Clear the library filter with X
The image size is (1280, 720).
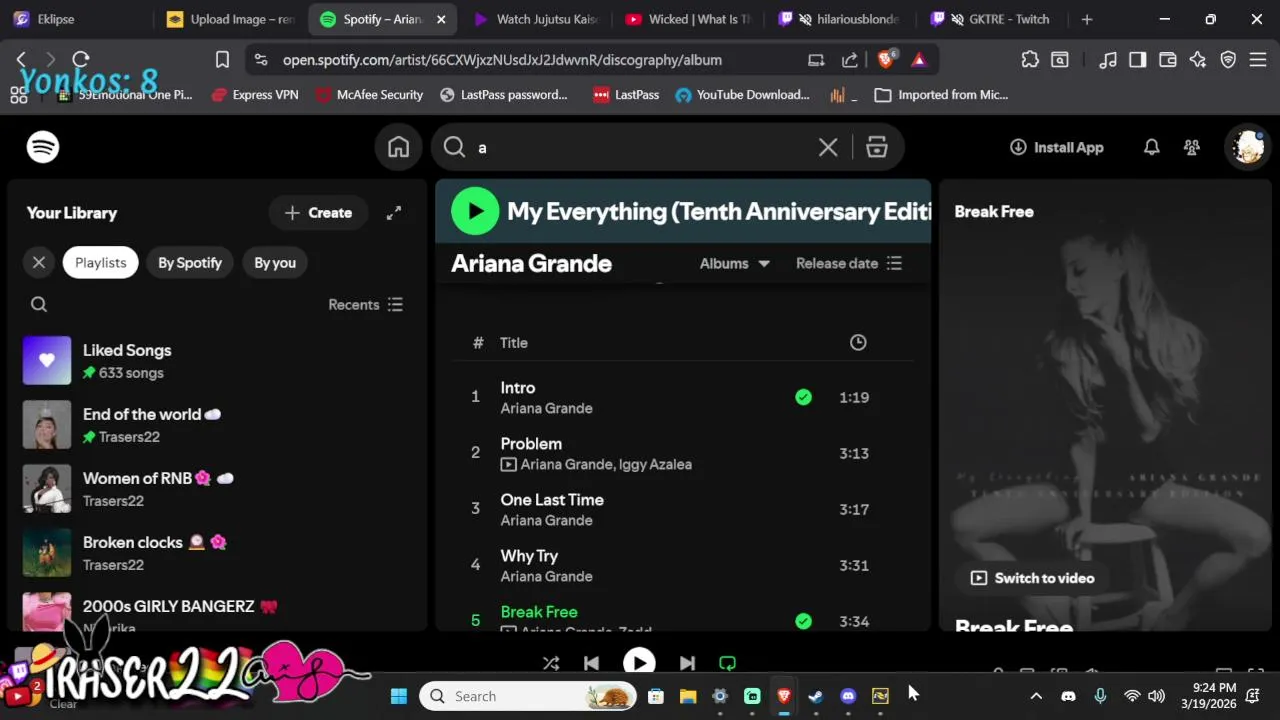point(39,263)
